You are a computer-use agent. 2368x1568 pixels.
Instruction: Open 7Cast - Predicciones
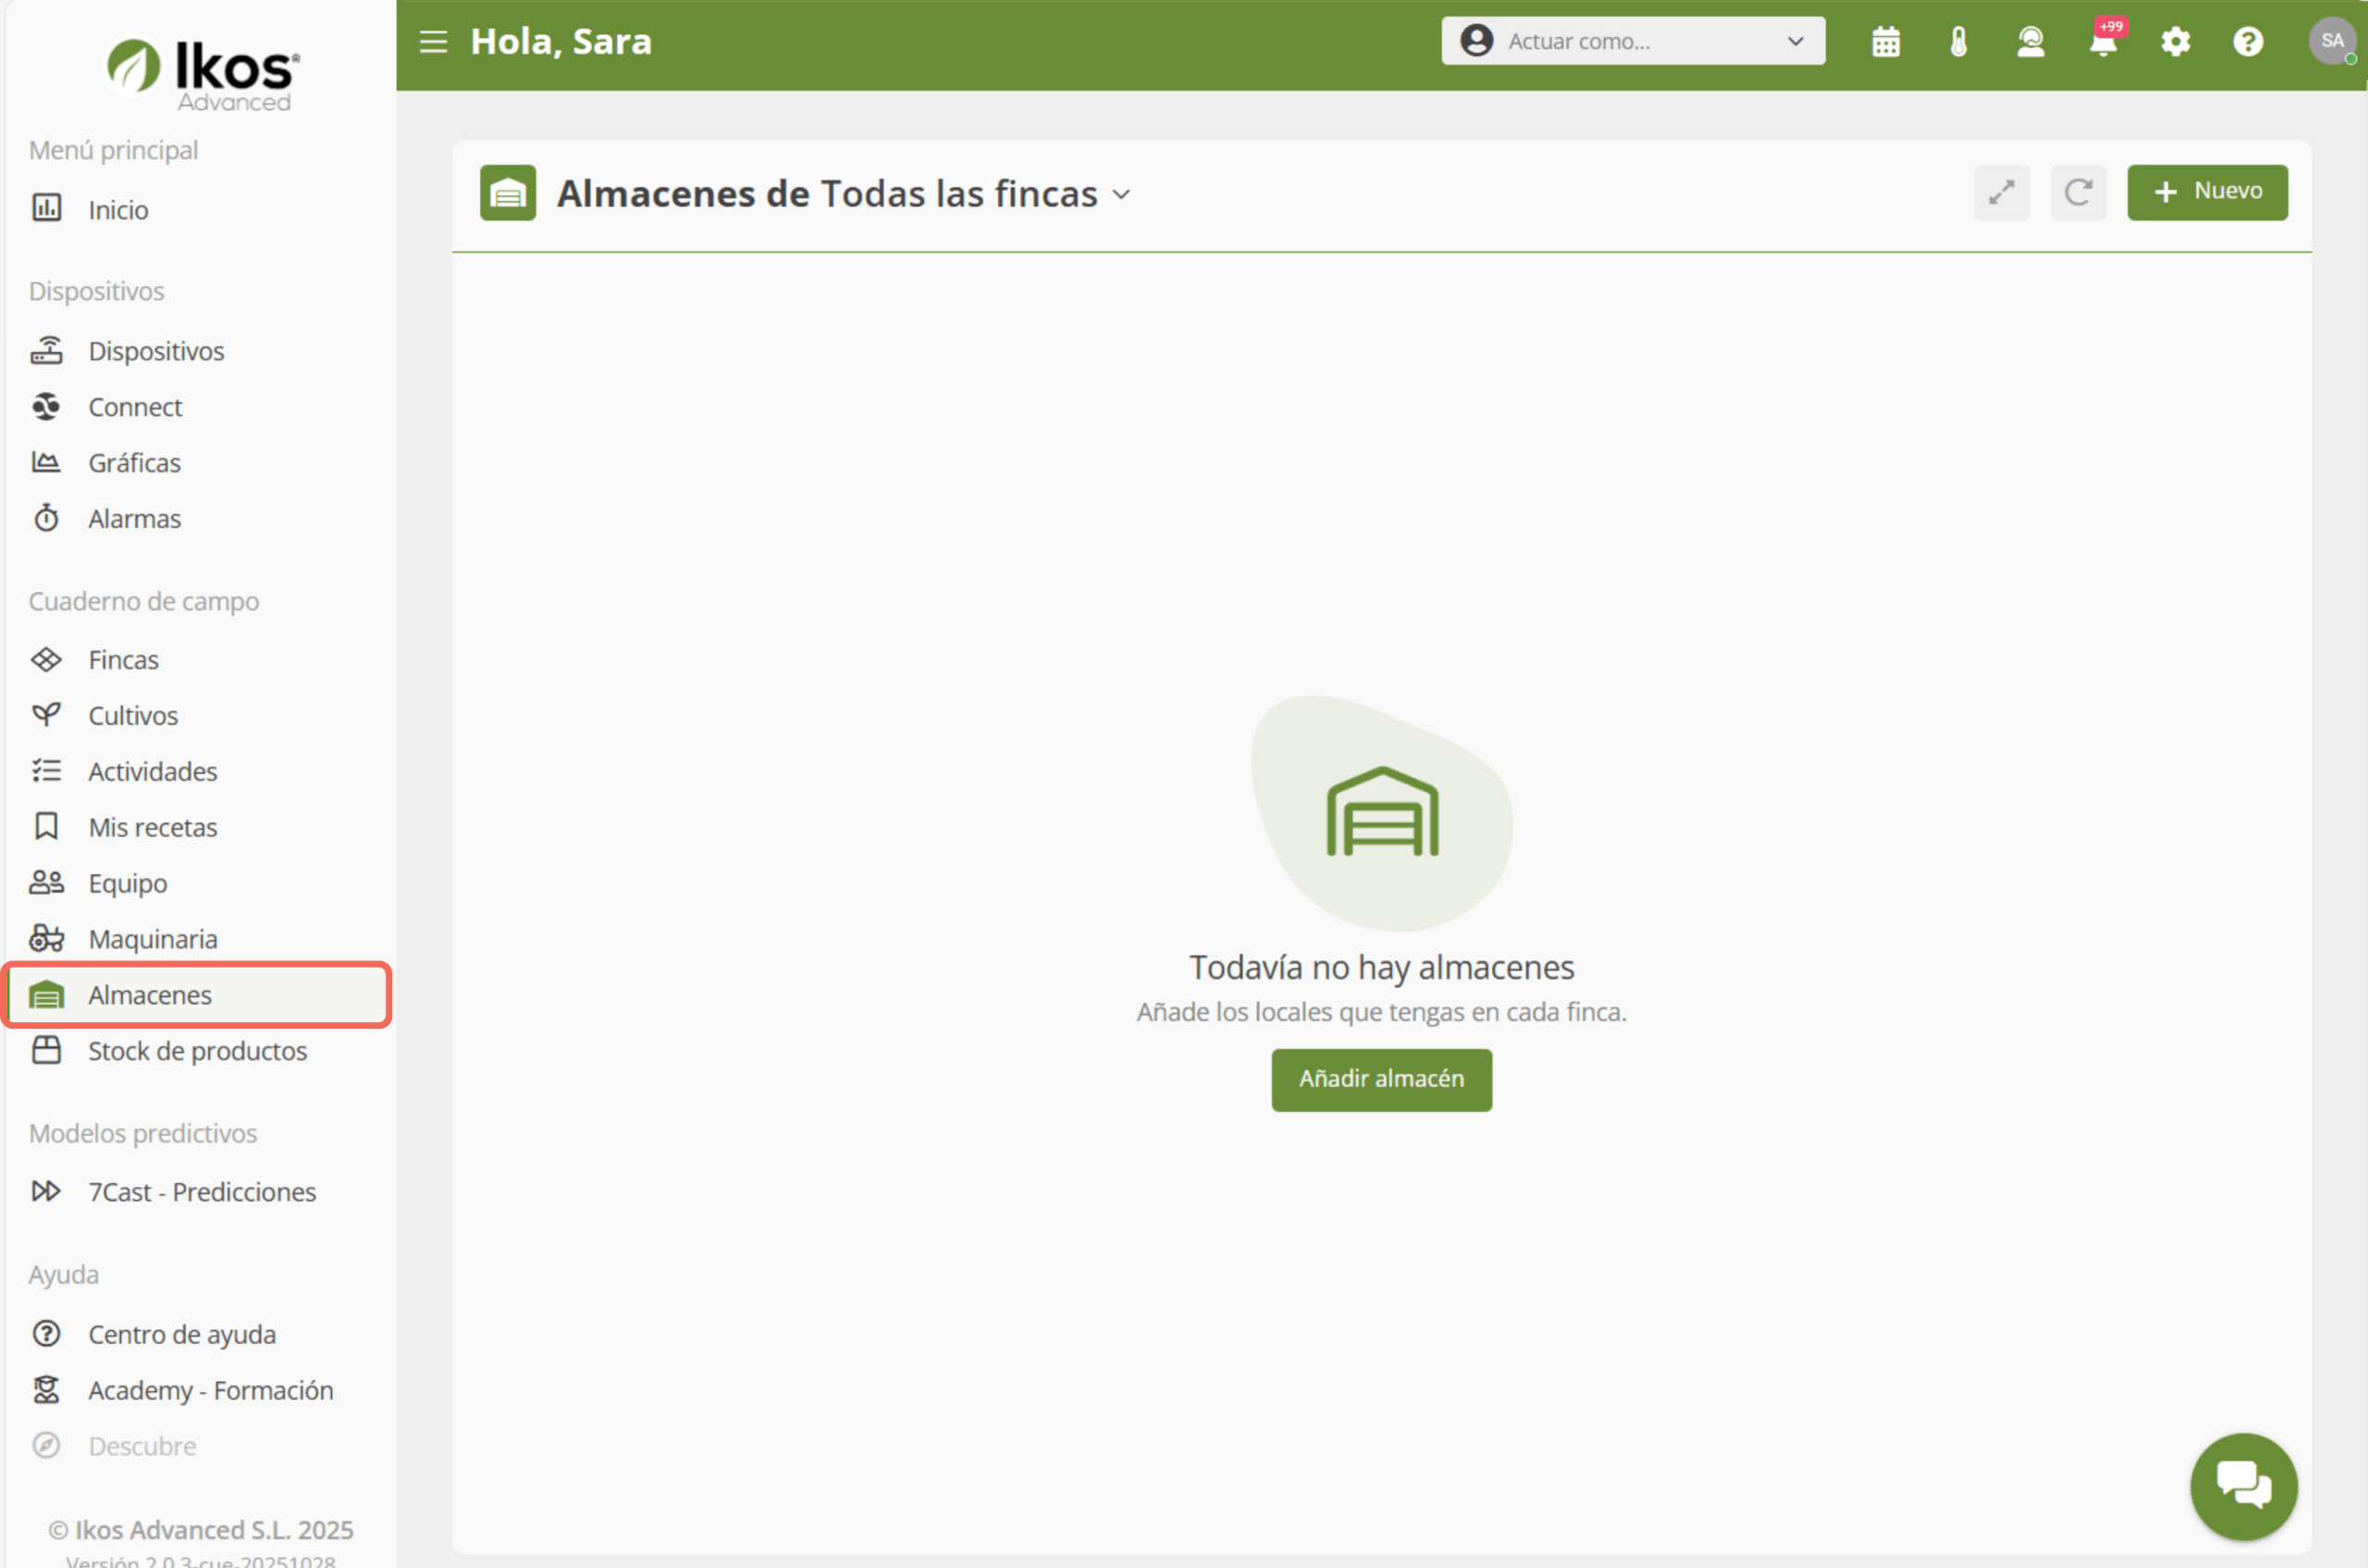pos(201,1192)
